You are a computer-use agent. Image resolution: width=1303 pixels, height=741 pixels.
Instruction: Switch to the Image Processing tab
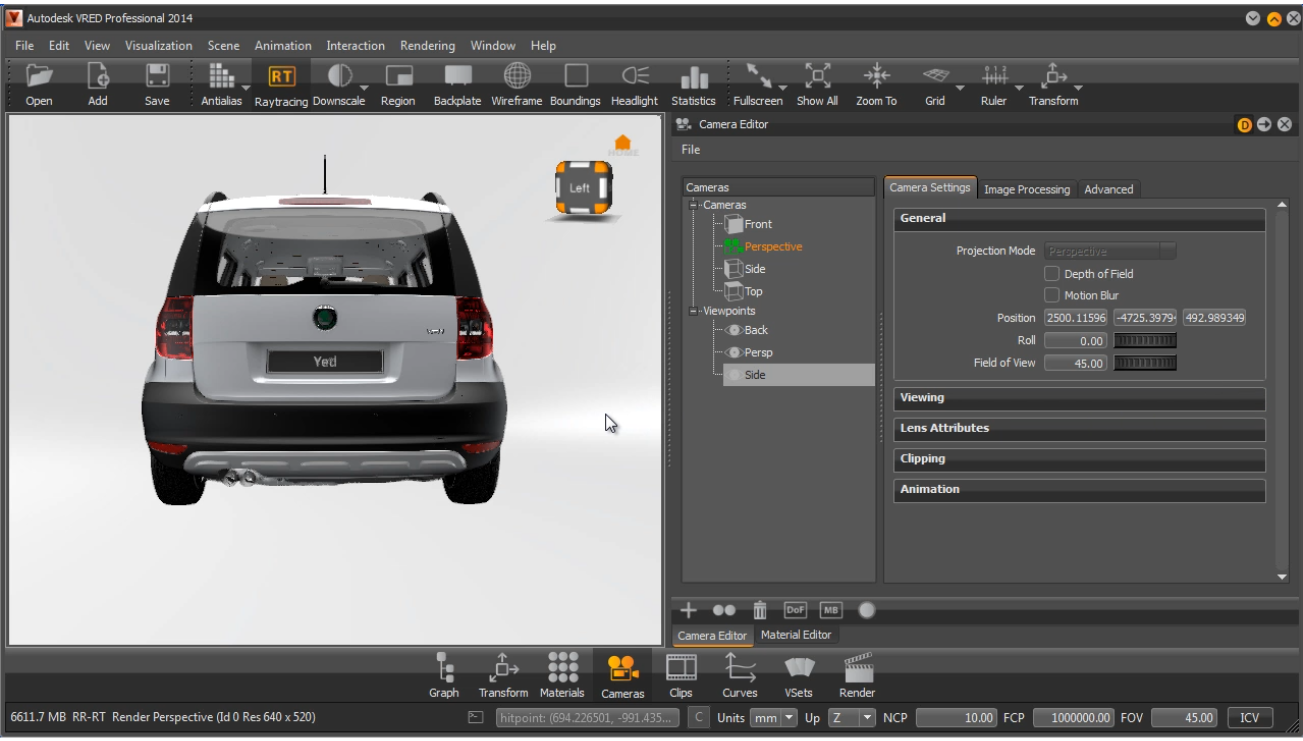[1026, 189]
